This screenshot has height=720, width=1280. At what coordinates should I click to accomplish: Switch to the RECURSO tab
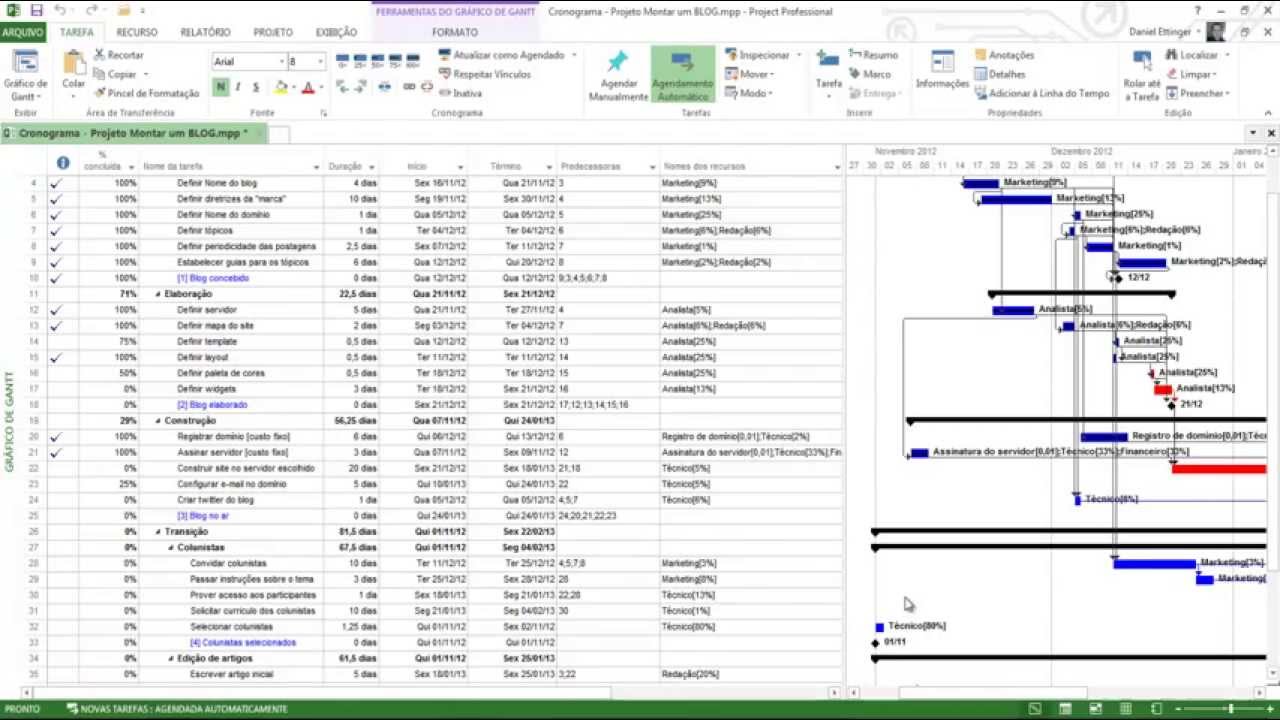(x=137, y=32)
